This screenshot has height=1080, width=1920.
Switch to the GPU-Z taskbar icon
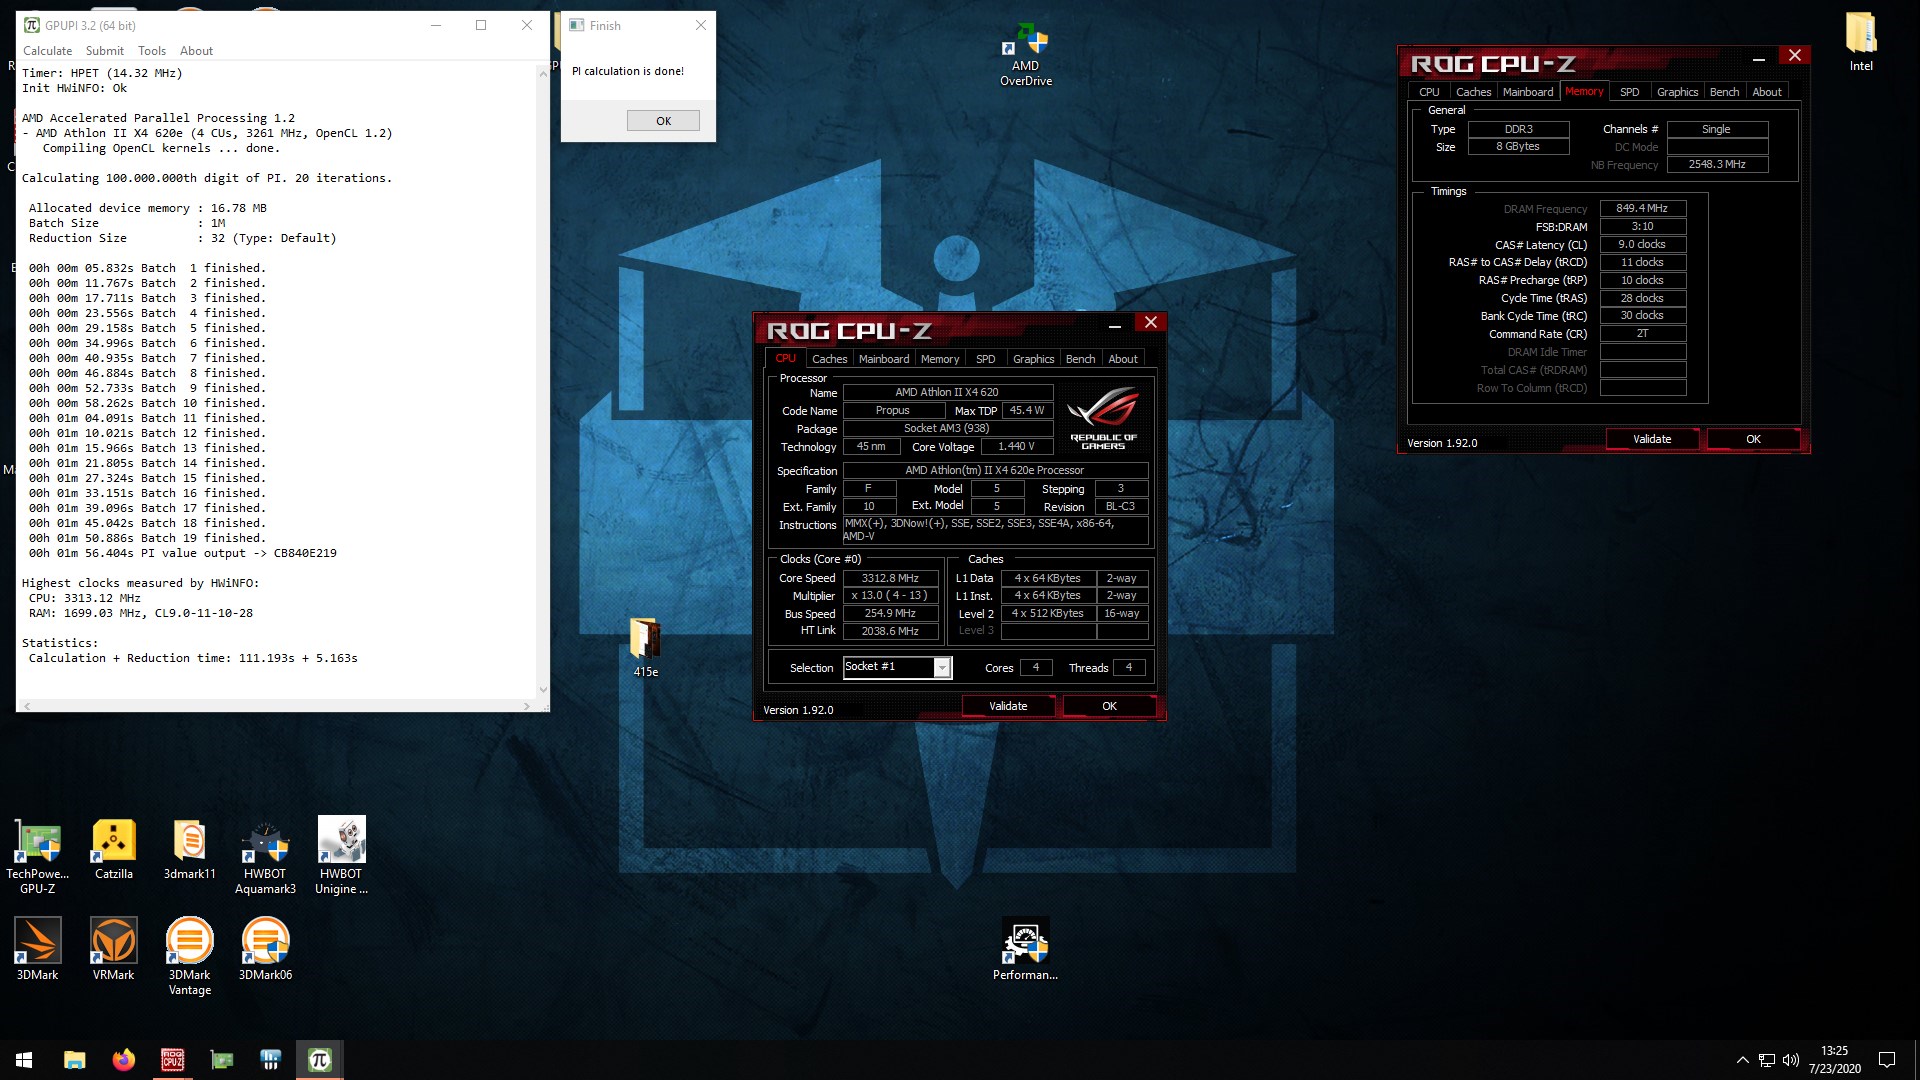click(221, 1060)
